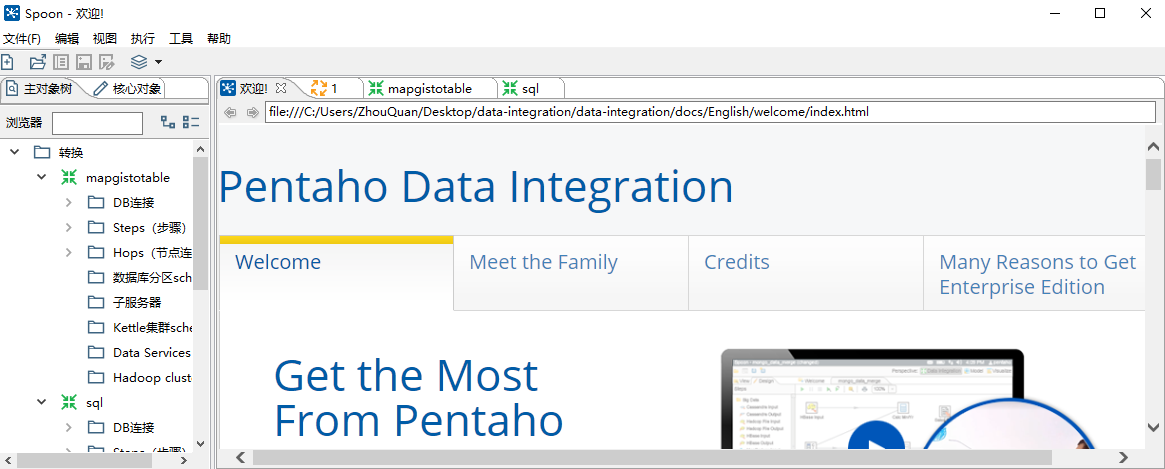The width and height of the screenshot is (1165, 469).
Task: Select Data Services tree item
Action: click(152, 352)
